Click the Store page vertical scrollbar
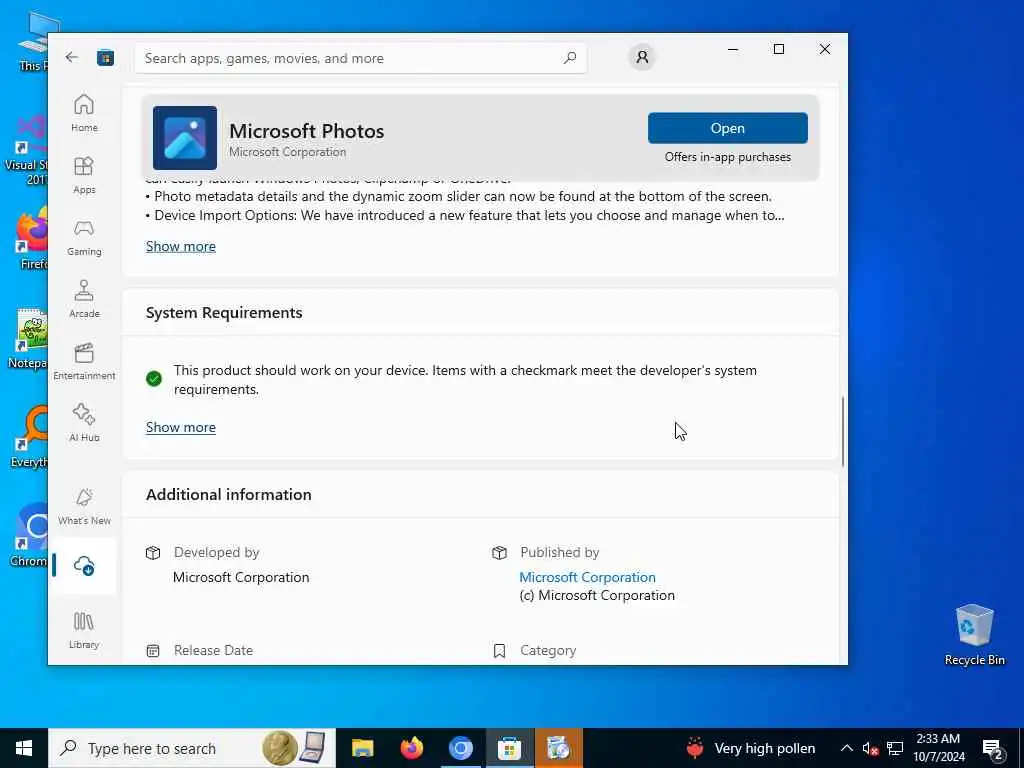 [x=842, y=432]
